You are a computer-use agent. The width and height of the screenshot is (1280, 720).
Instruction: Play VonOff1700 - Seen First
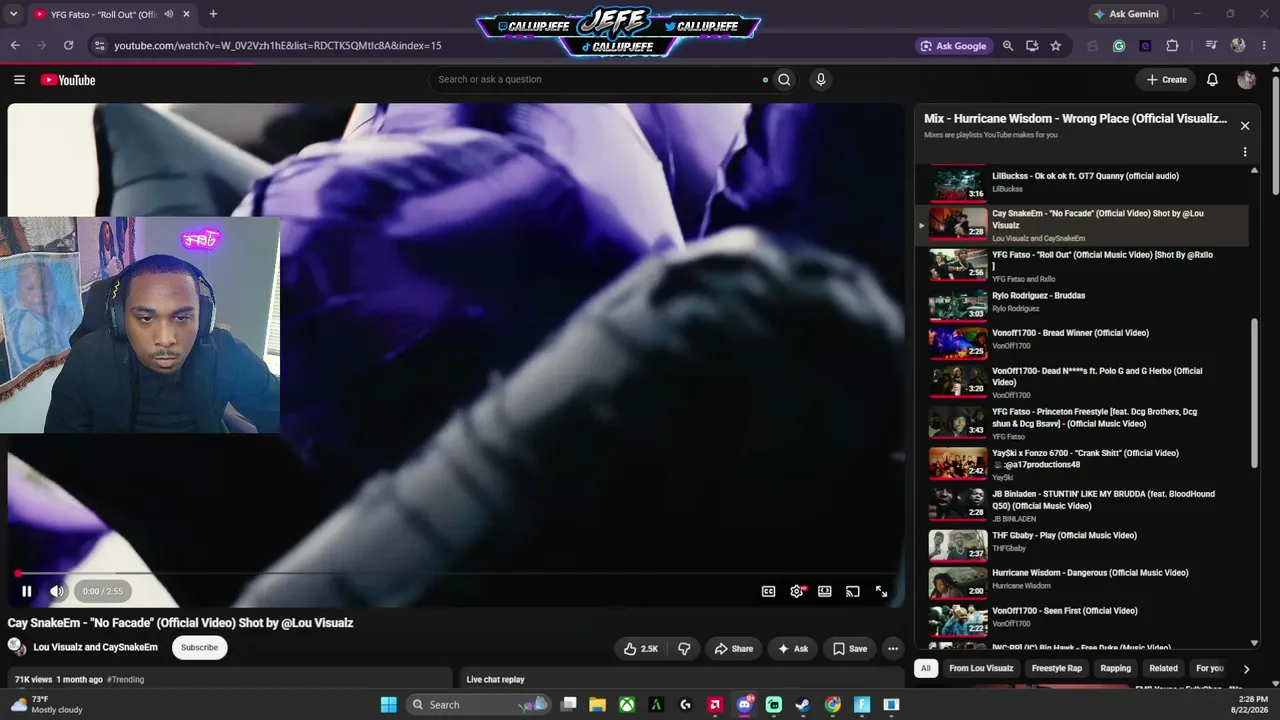[1082, 620]
